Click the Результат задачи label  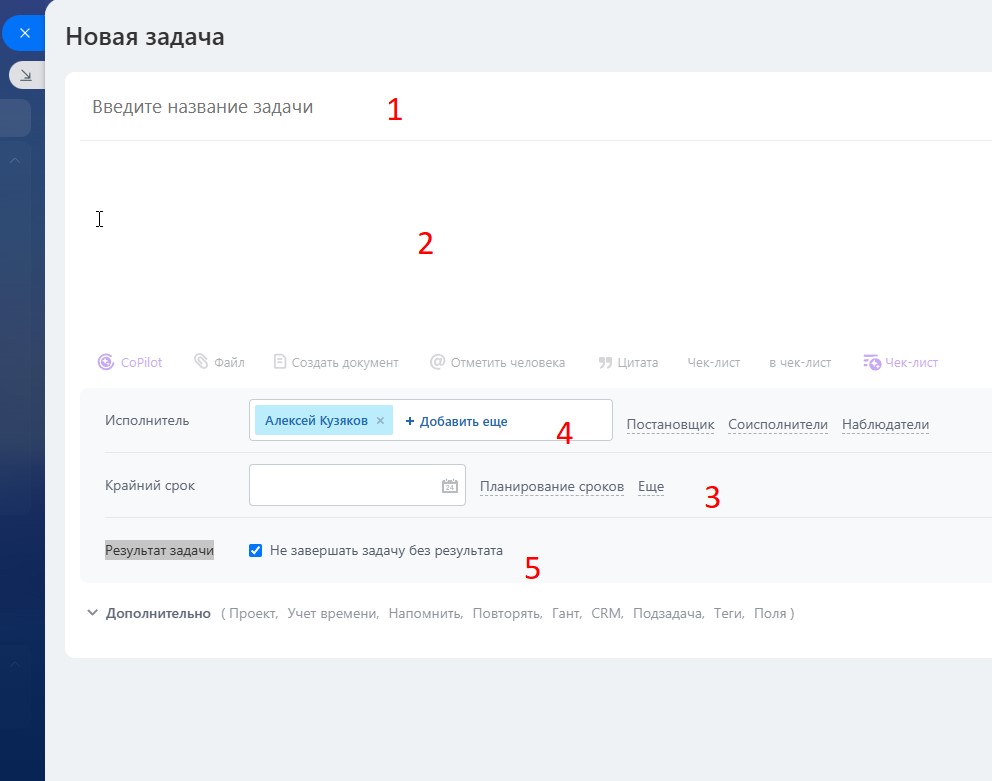point(159,551)
